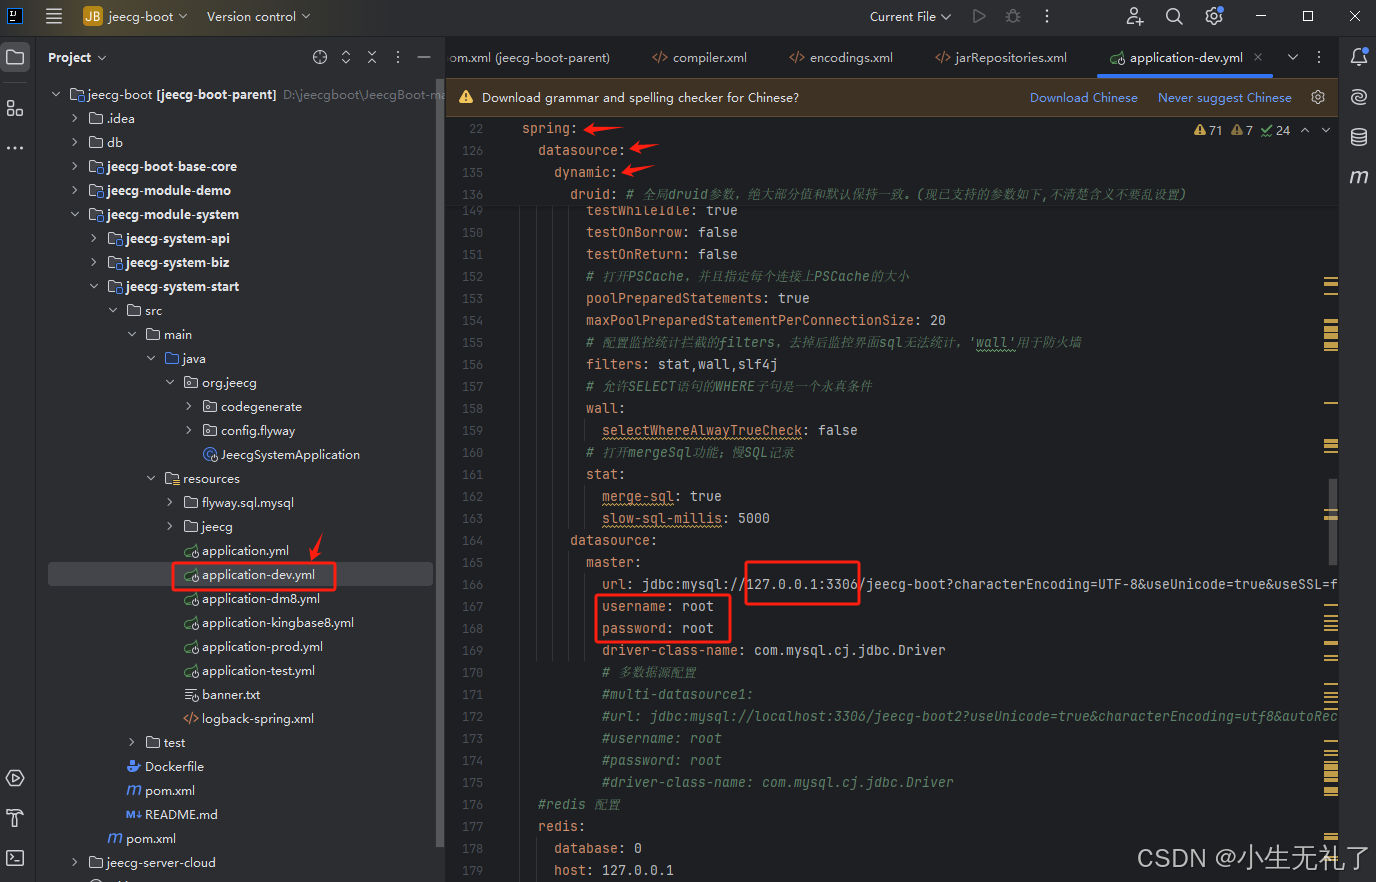Open the Build hammer tool window
This screenshot has height=882, width=1376.
pos(15,818)
